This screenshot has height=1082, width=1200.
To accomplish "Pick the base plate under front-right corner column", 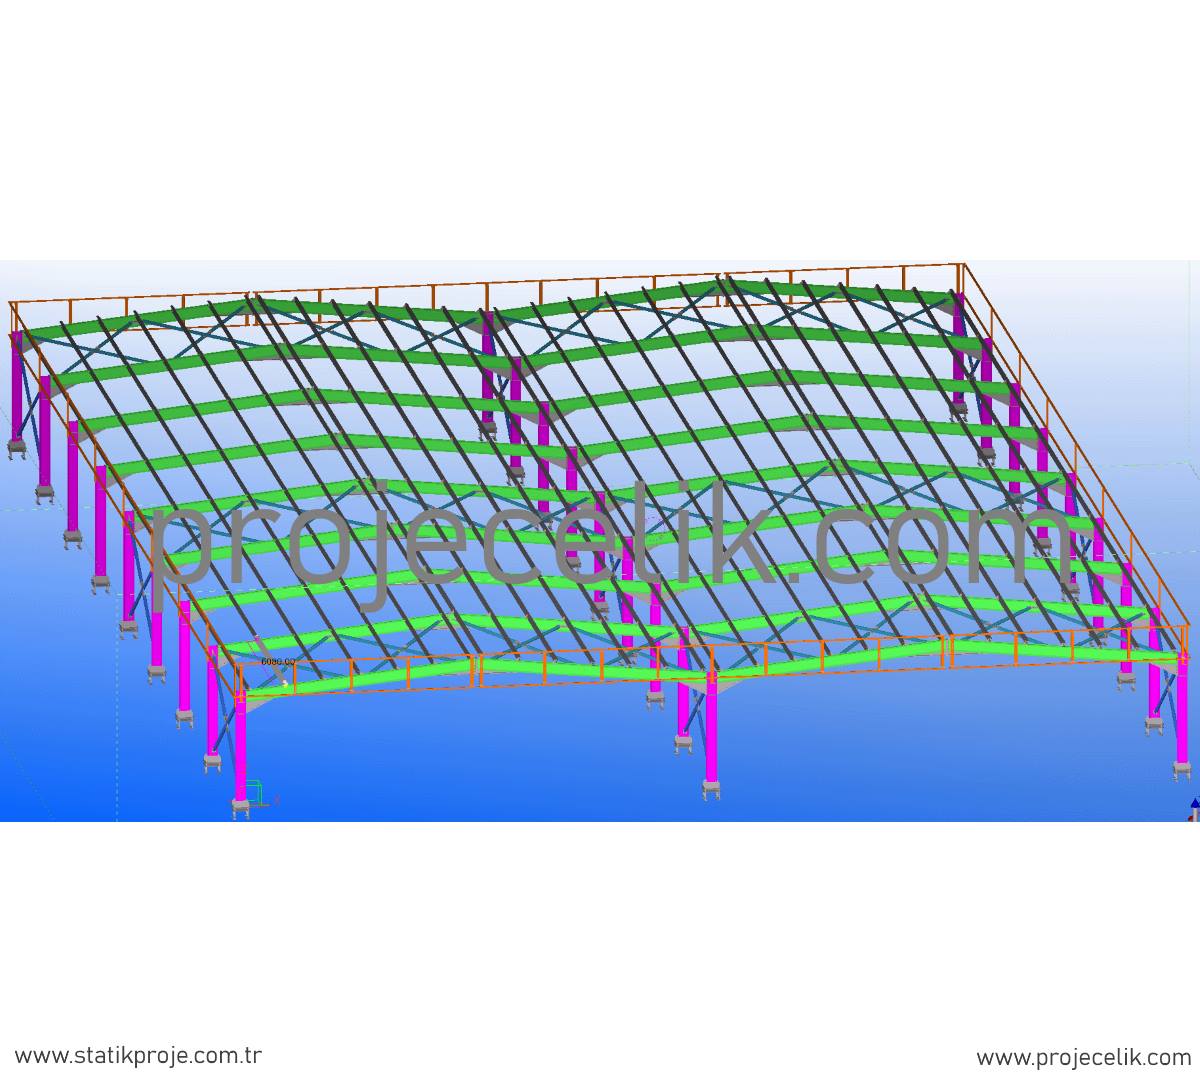I will tap(1184, 770).
